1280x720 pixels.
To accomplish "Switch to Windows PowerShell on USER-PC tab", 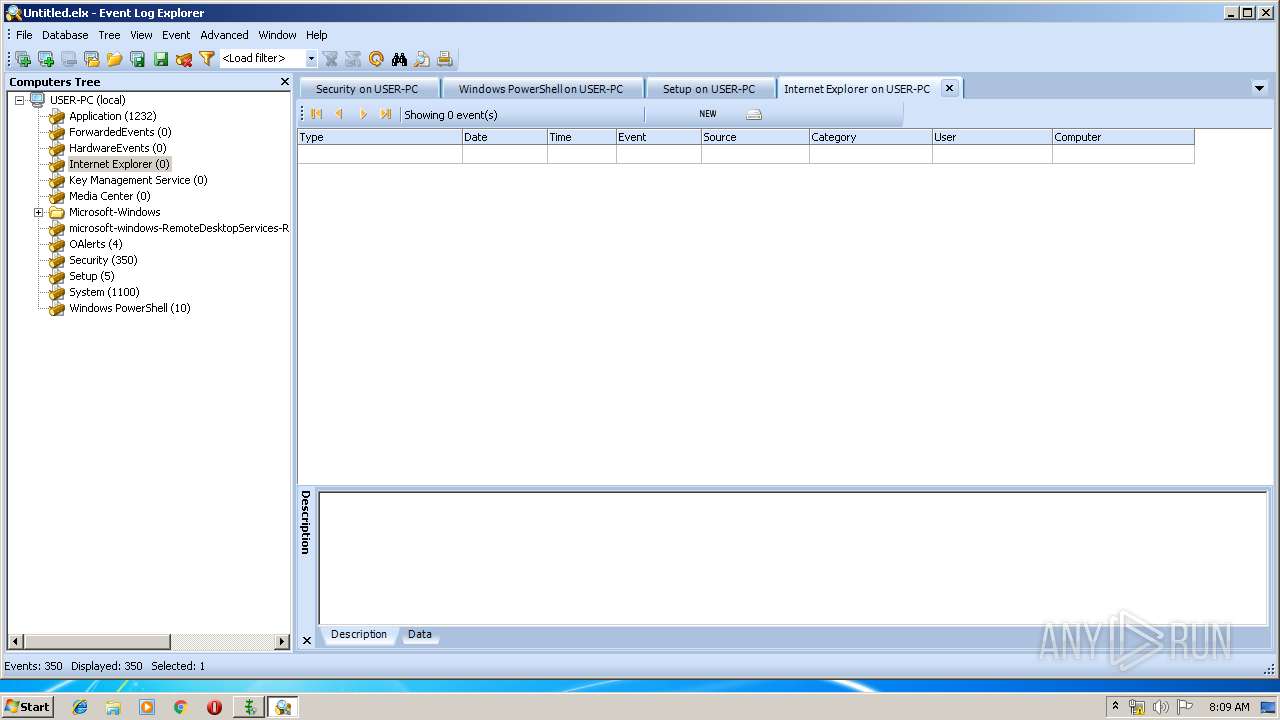I will point(541,89).
